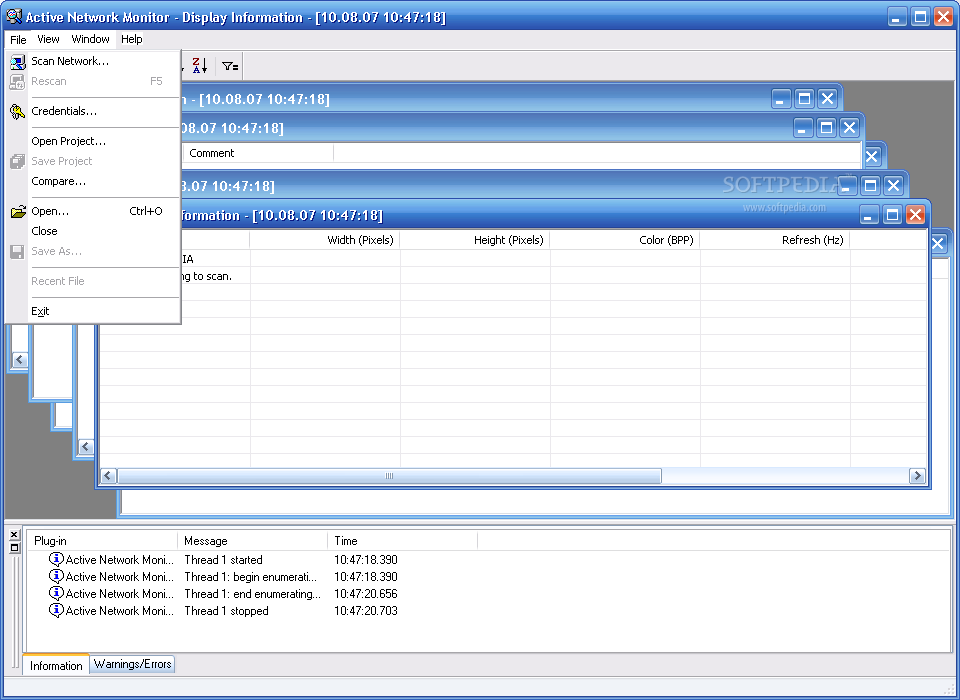Viewport: 960px width, 700px height.
Task: Click the greyed Recent File entry
Action: [x=94, y=281]
